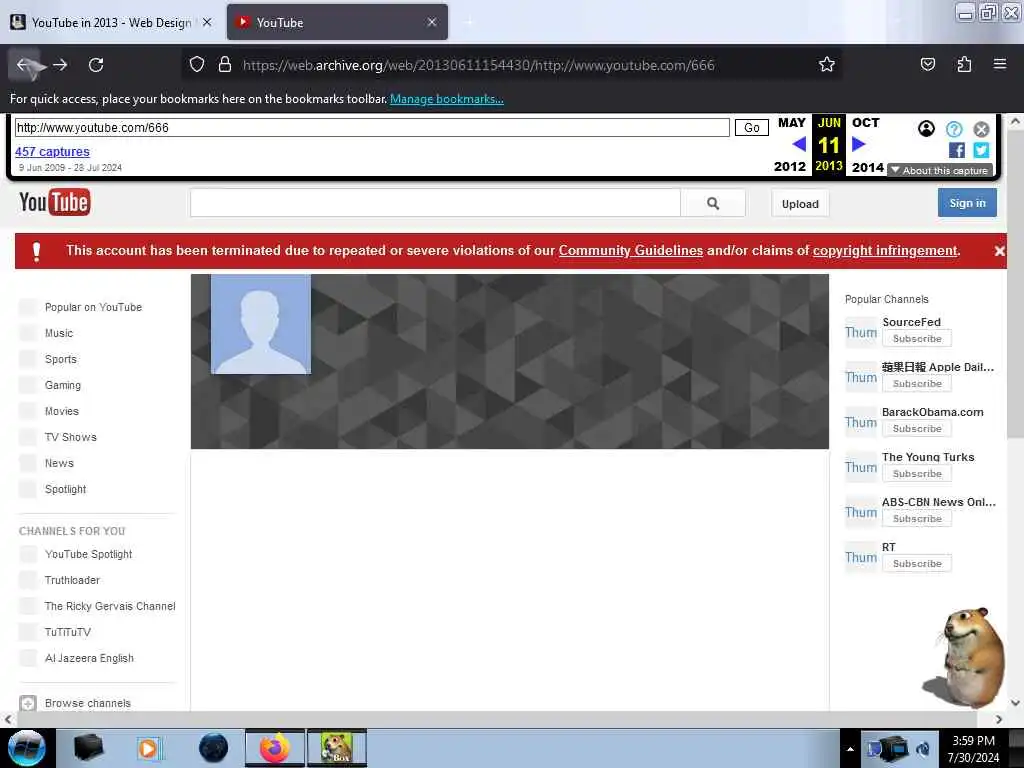1024x768 pixels.
Task: Switch to the YouTube in 2013 tab
Action: tap(111, 22)
